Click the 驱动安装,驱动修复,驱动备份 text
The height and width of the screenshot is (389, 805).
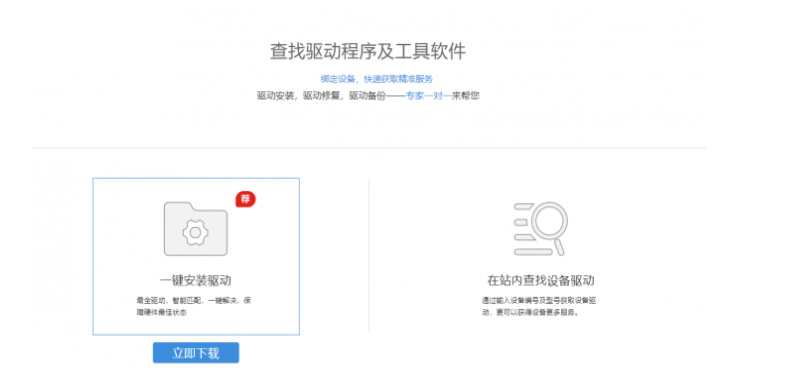(321, 95)
